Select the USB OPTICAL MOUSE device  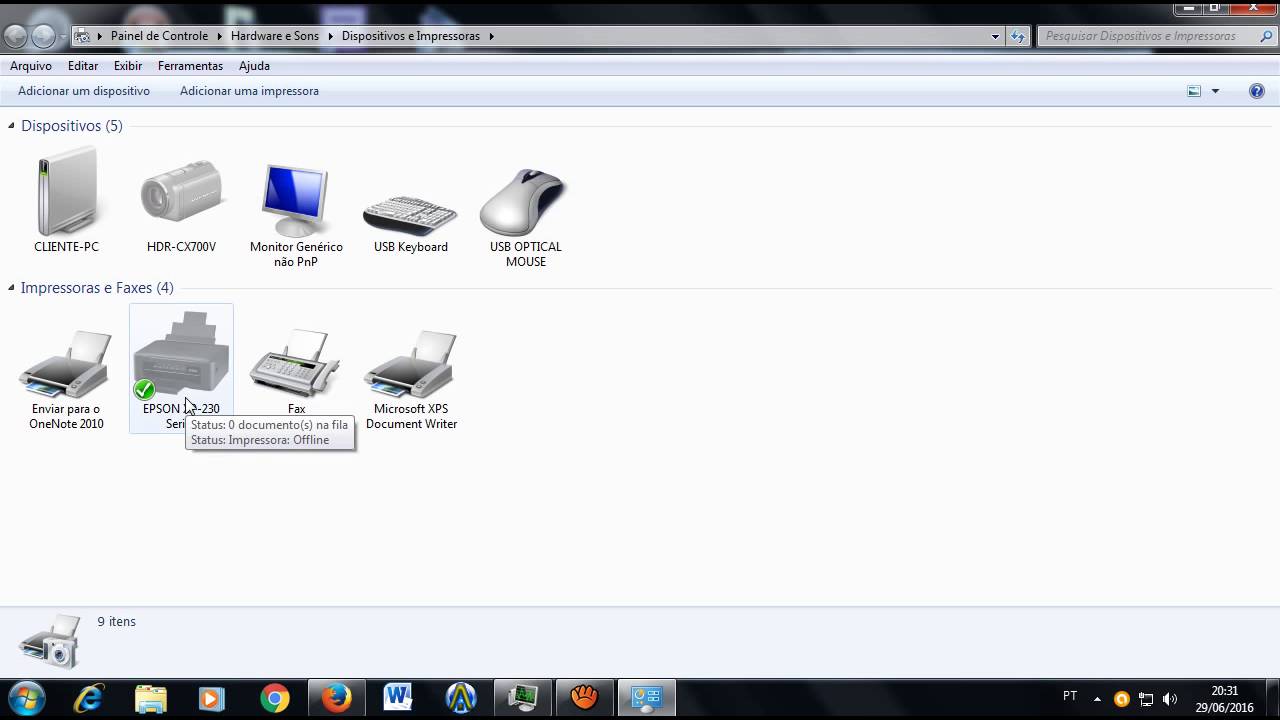point(525,202)
